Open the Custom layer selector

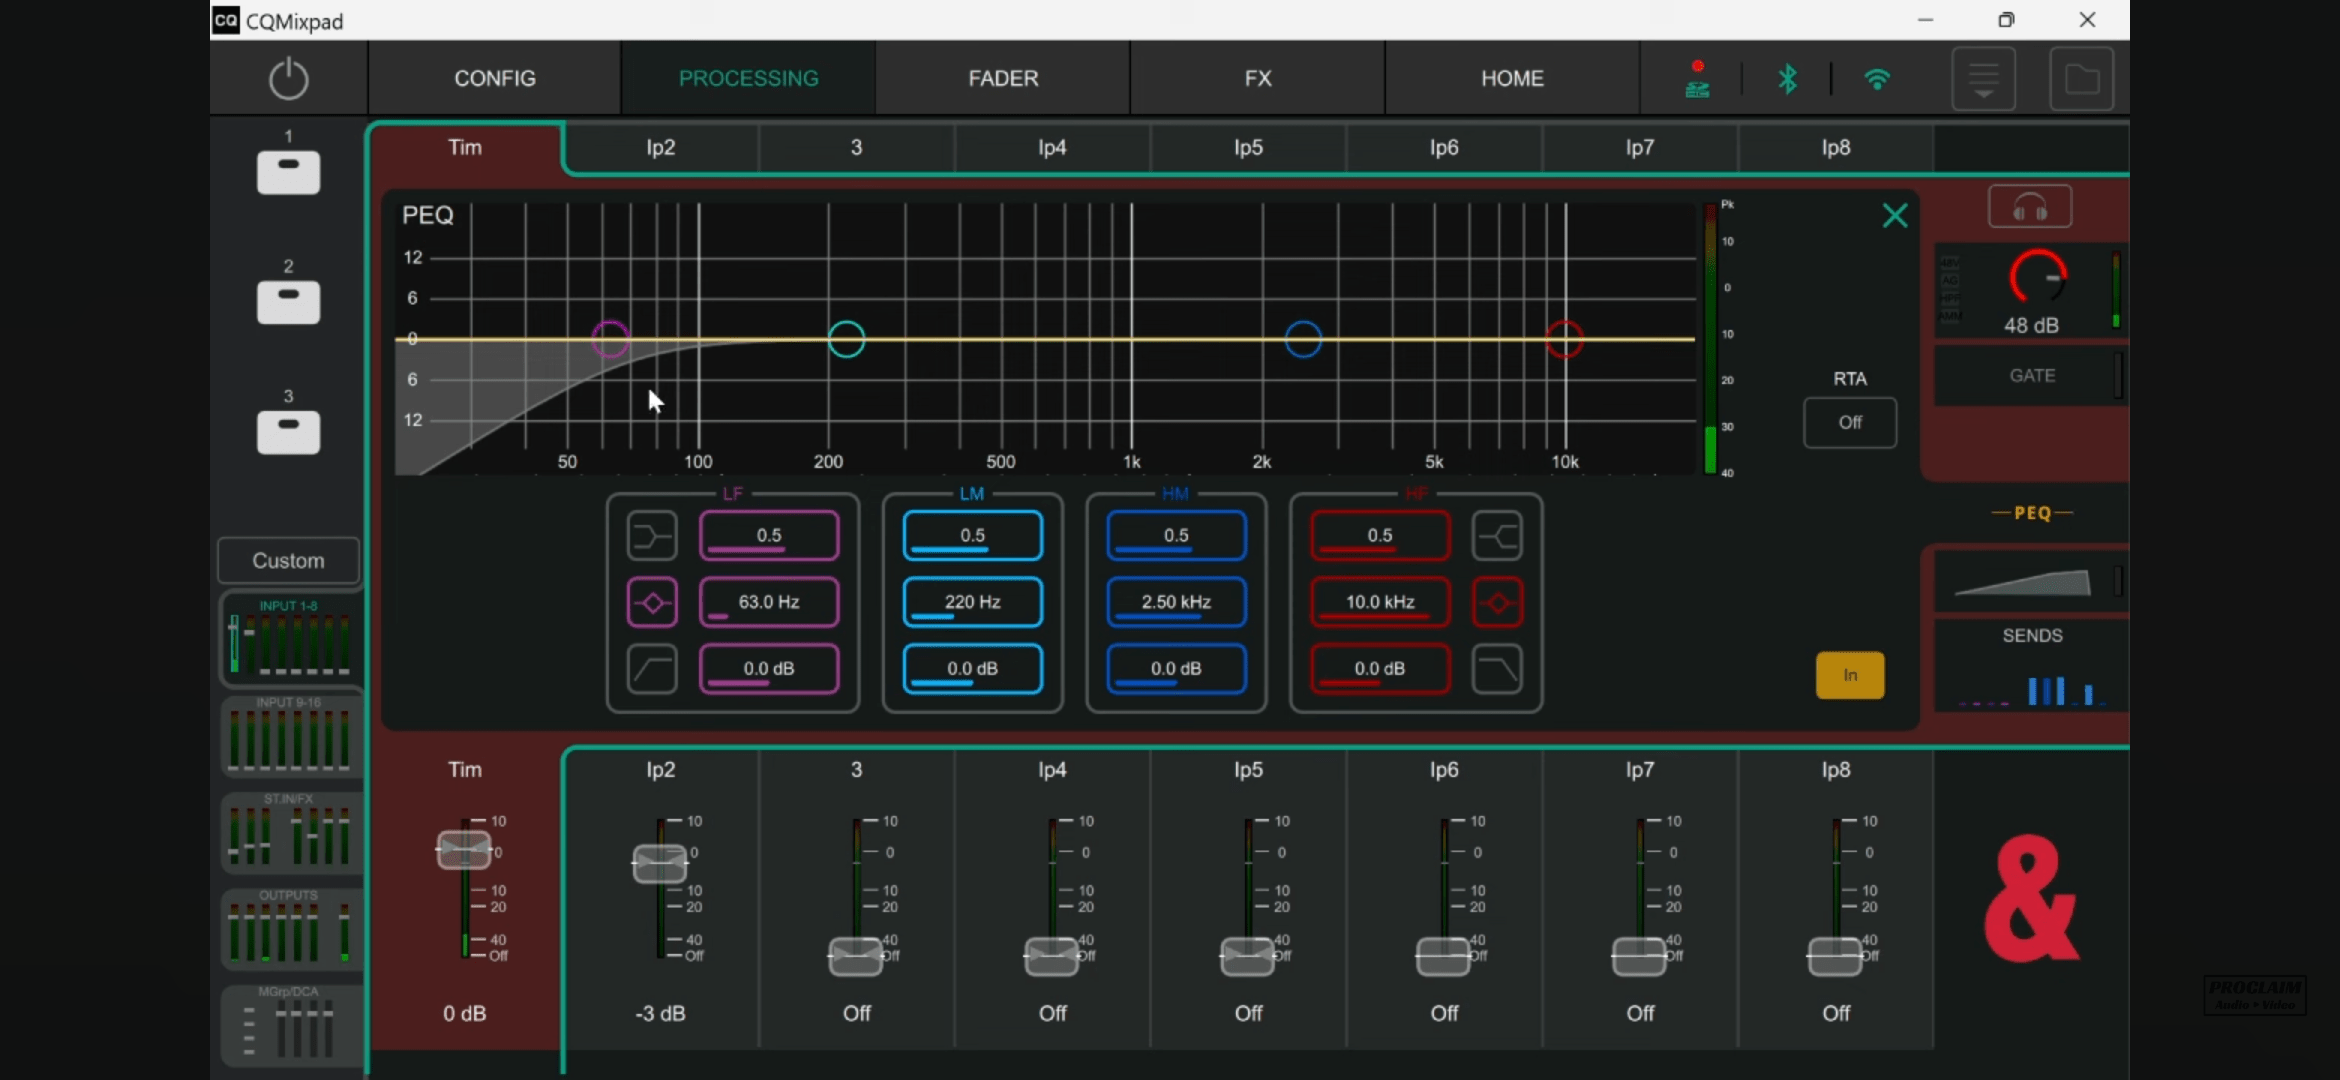(288, 561)
